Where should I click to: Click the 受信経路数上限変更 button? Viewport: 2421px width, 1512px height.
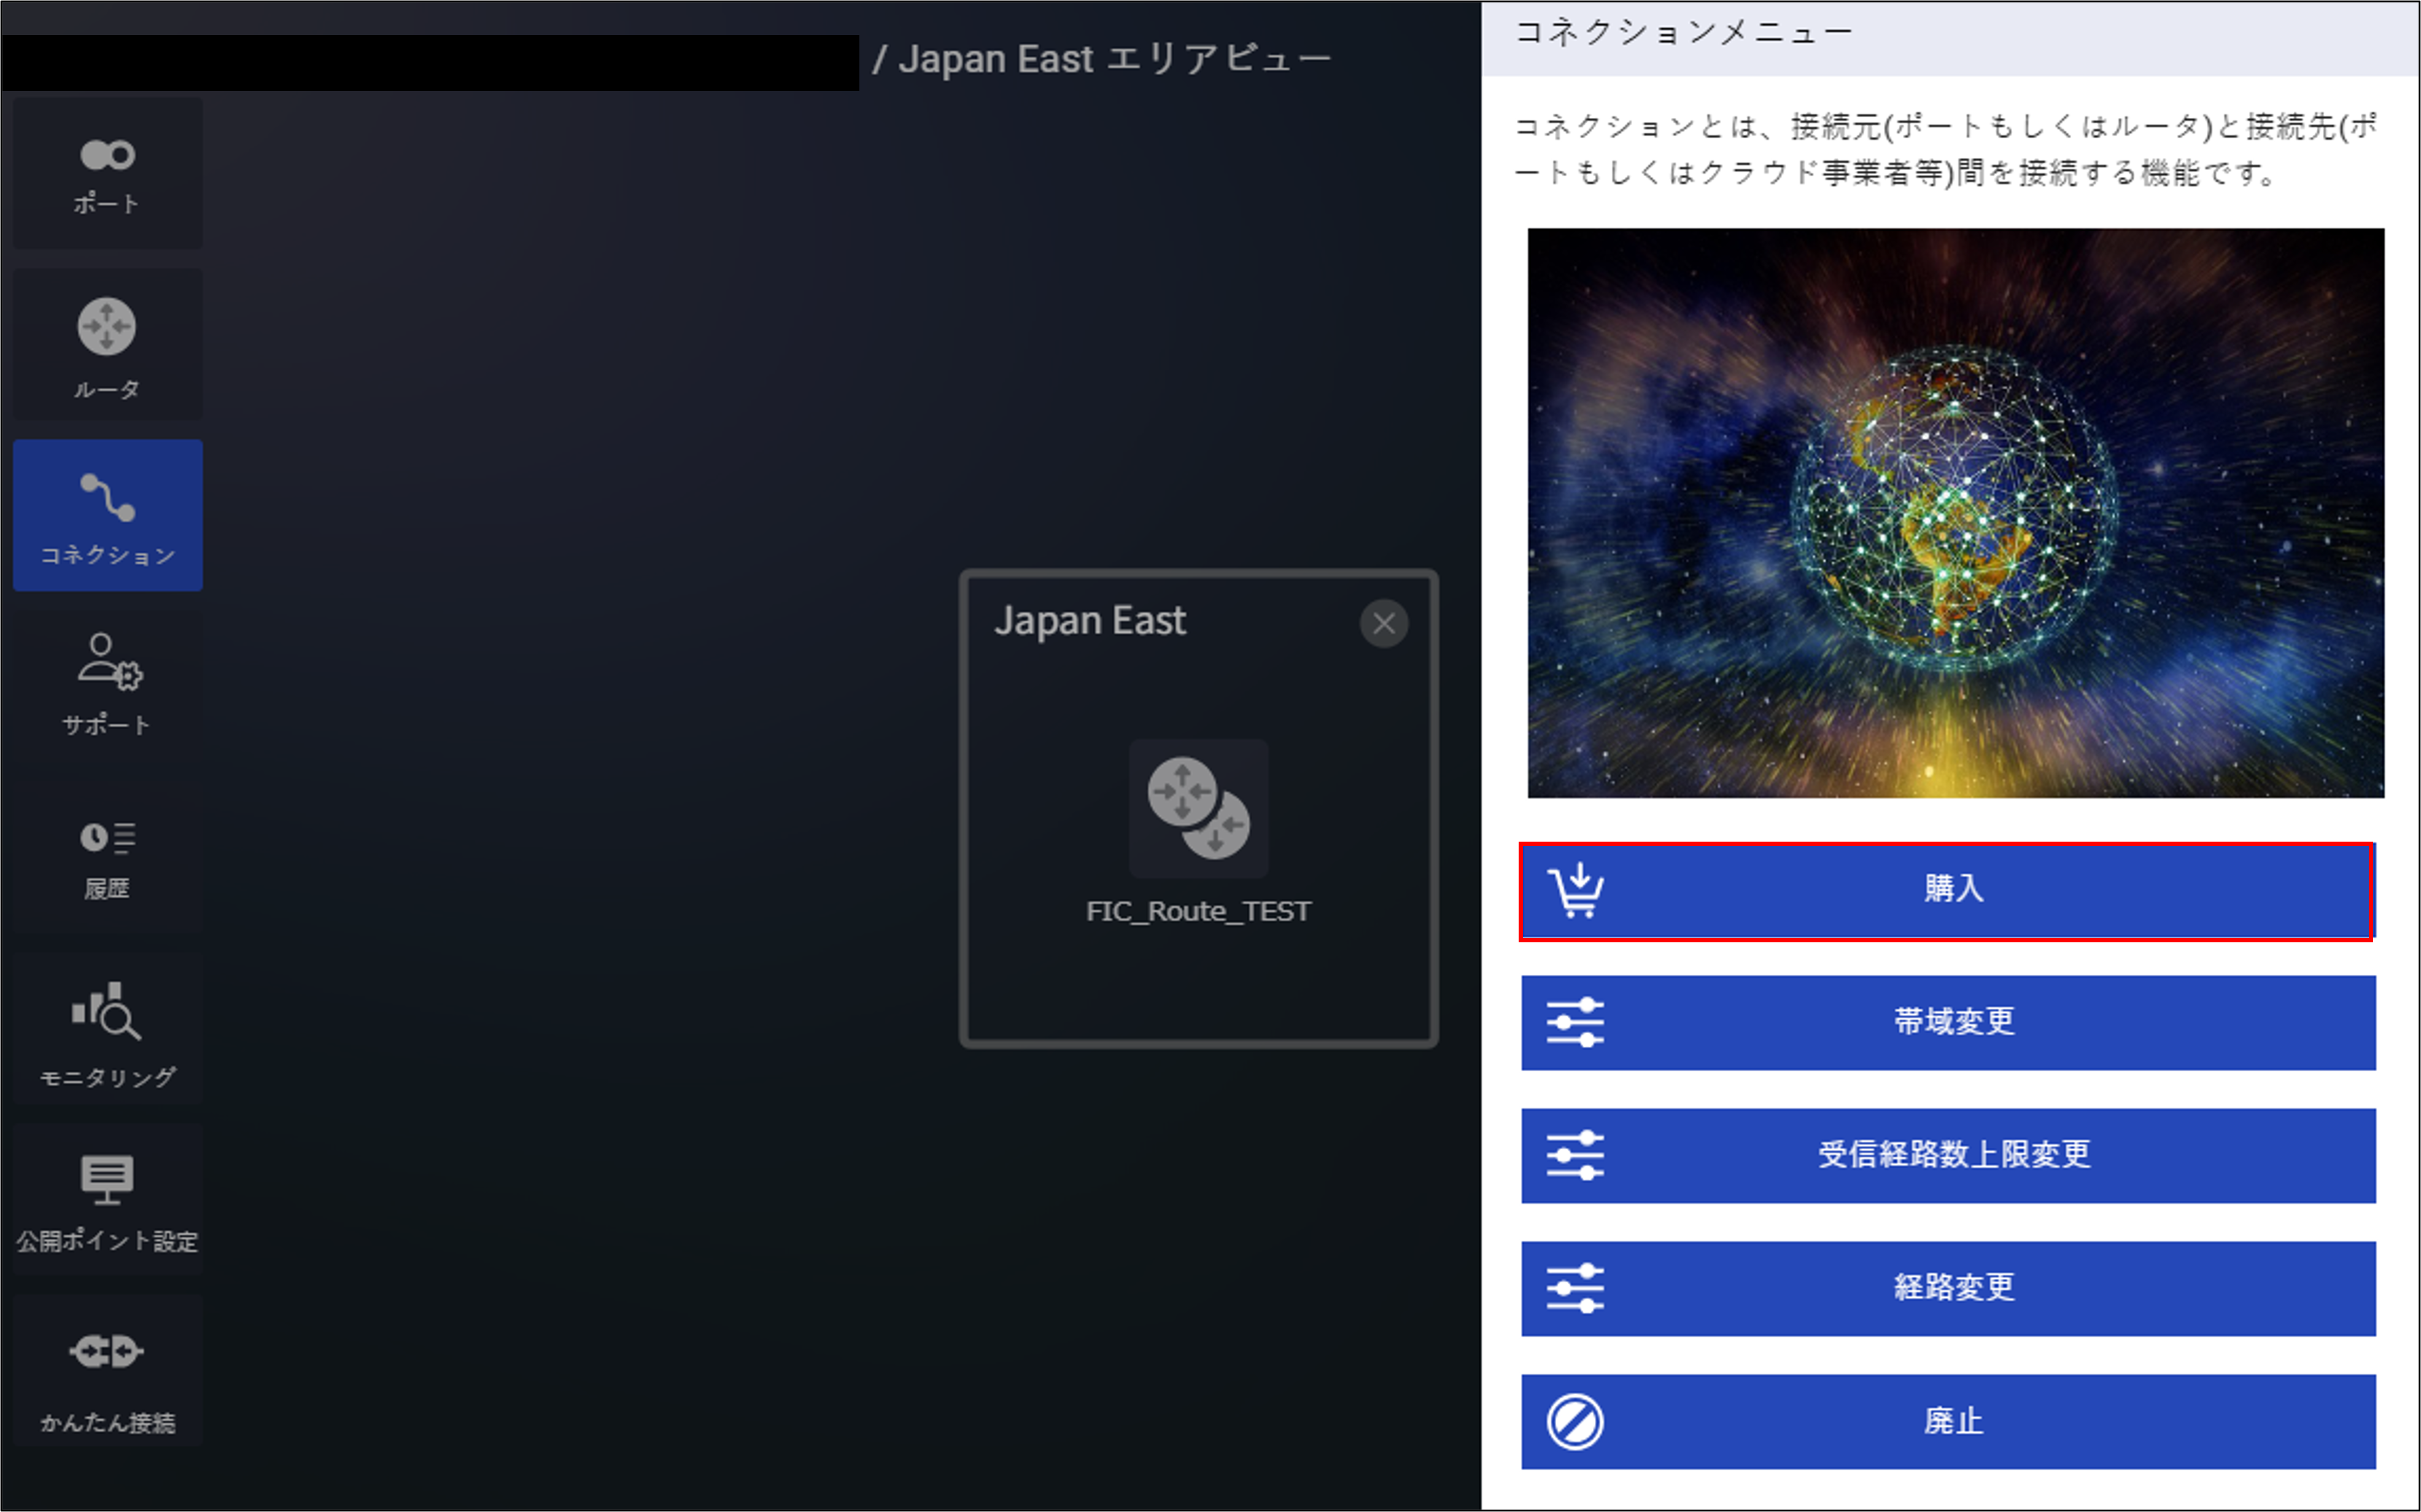click(1948, 1155)
